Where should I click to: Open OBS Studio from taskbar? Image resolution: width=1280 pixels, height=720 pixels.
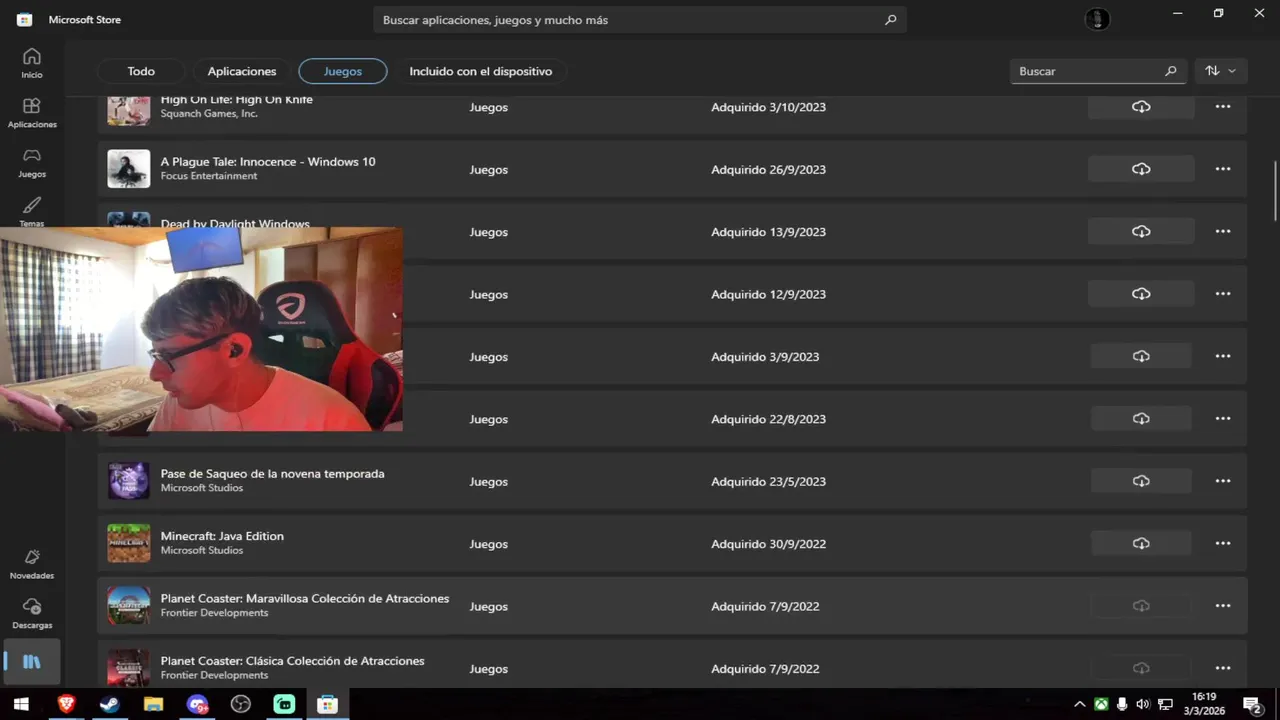pos(240,704)
